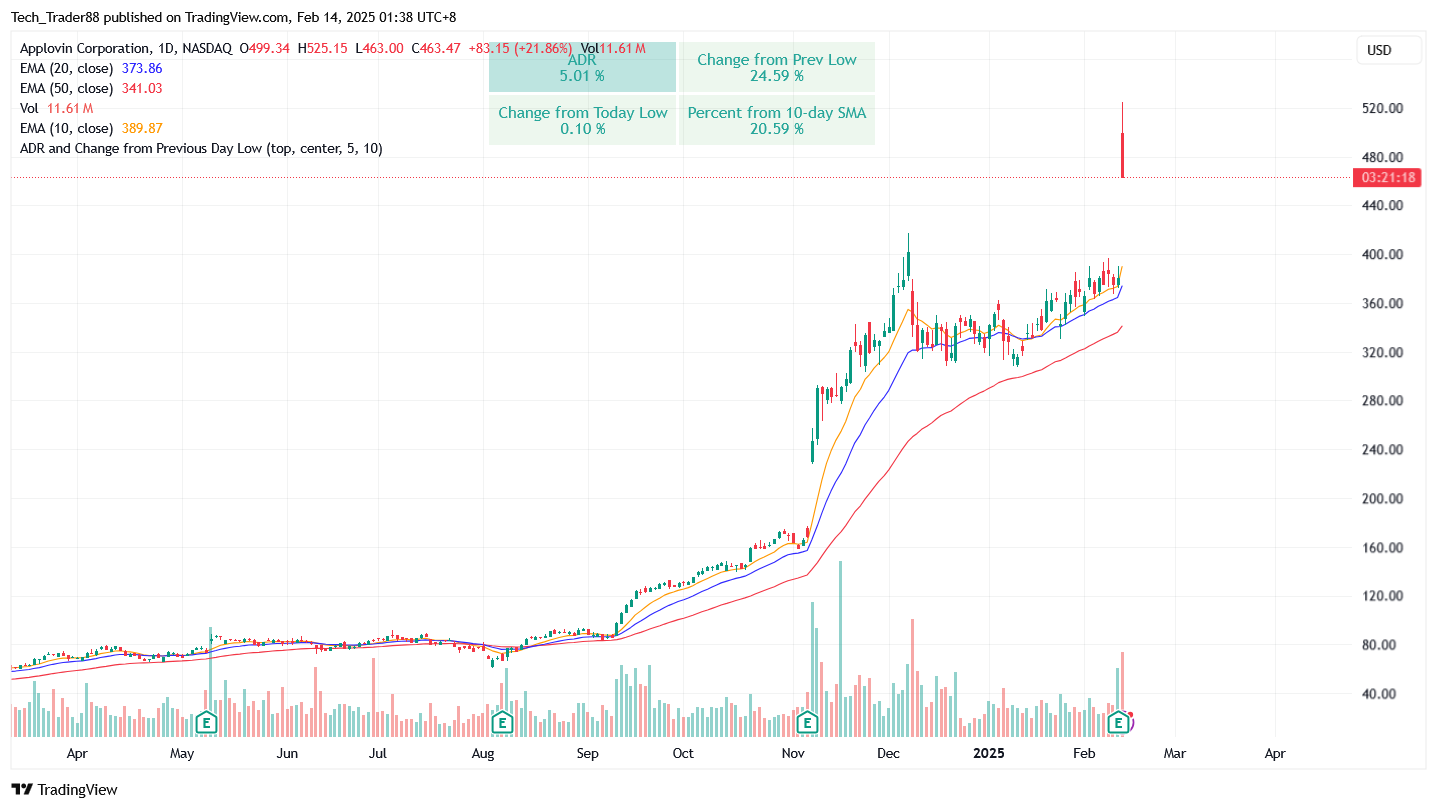Click the Feb label on time axis

1085,753
